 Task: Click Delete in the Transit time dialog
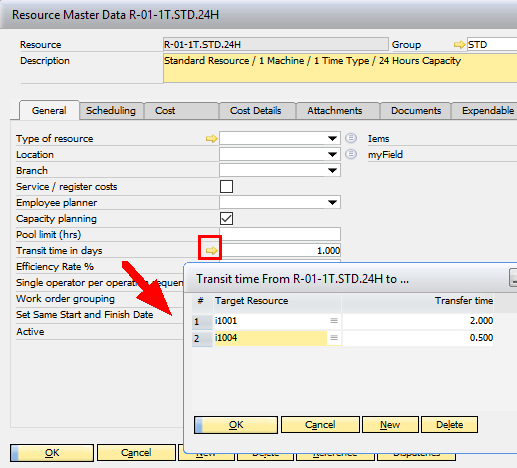click(x=449, y=425)
